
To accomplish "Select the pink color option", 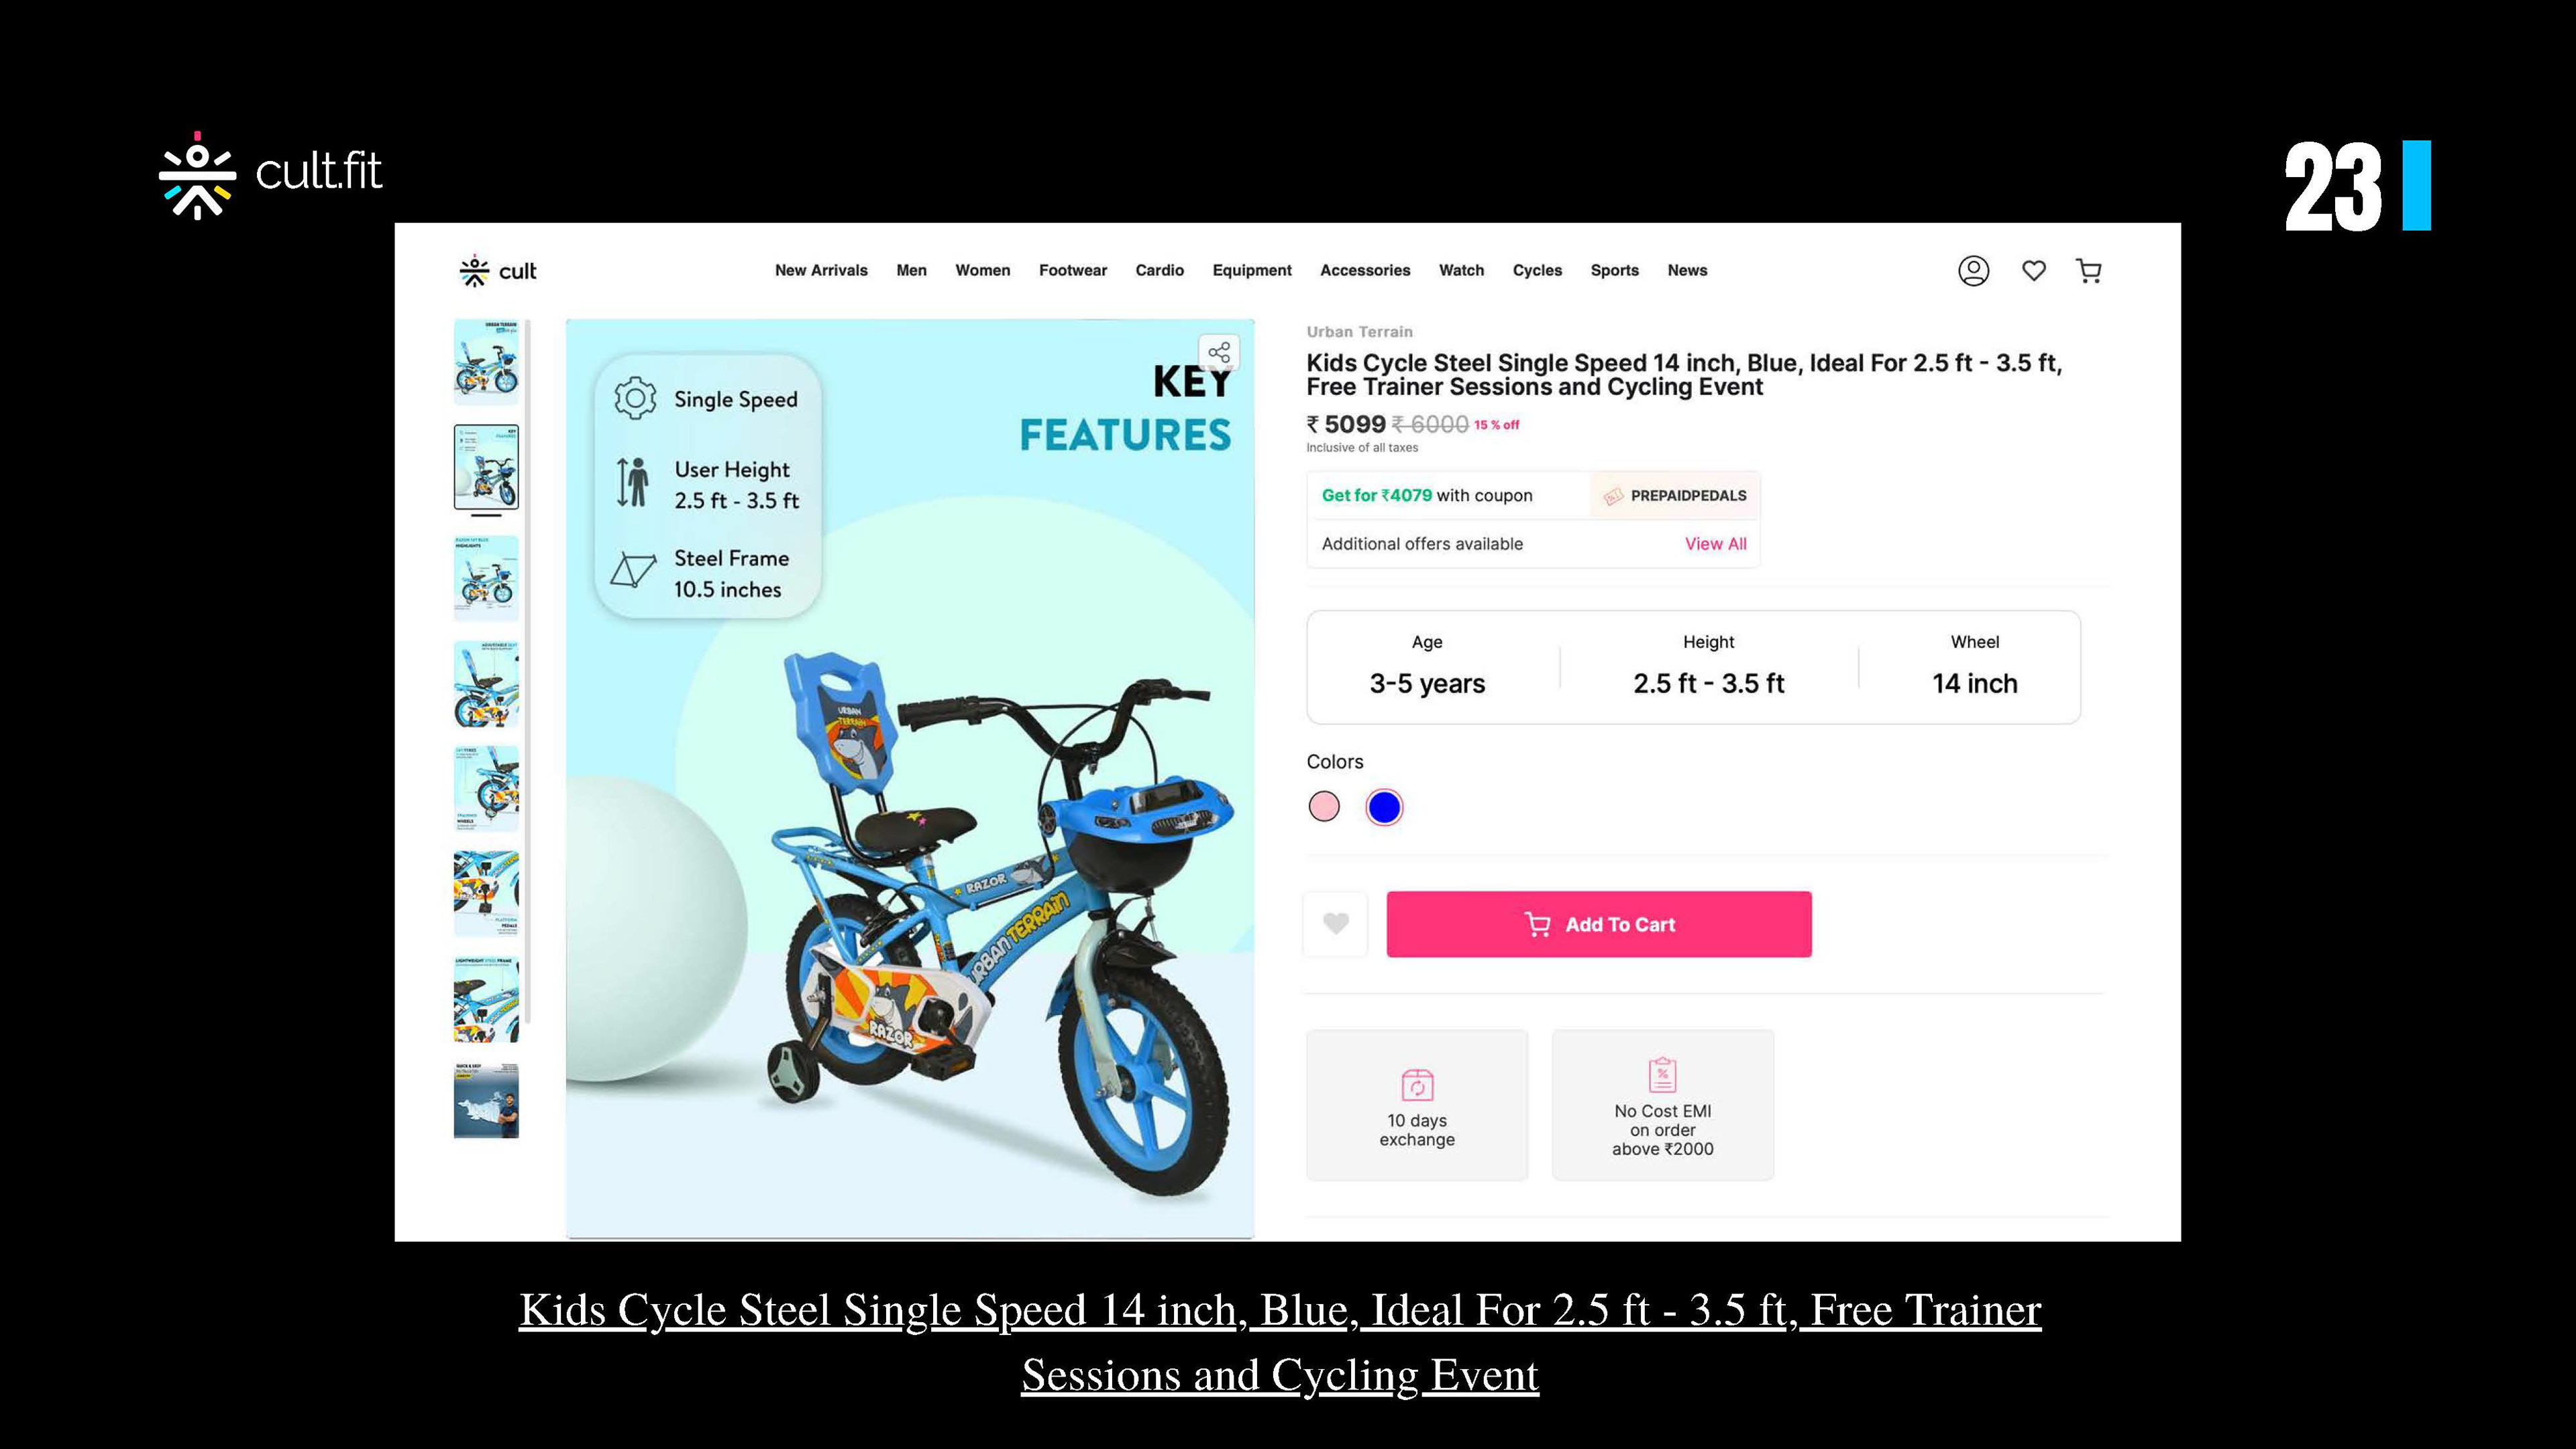I will (1324, 807).
